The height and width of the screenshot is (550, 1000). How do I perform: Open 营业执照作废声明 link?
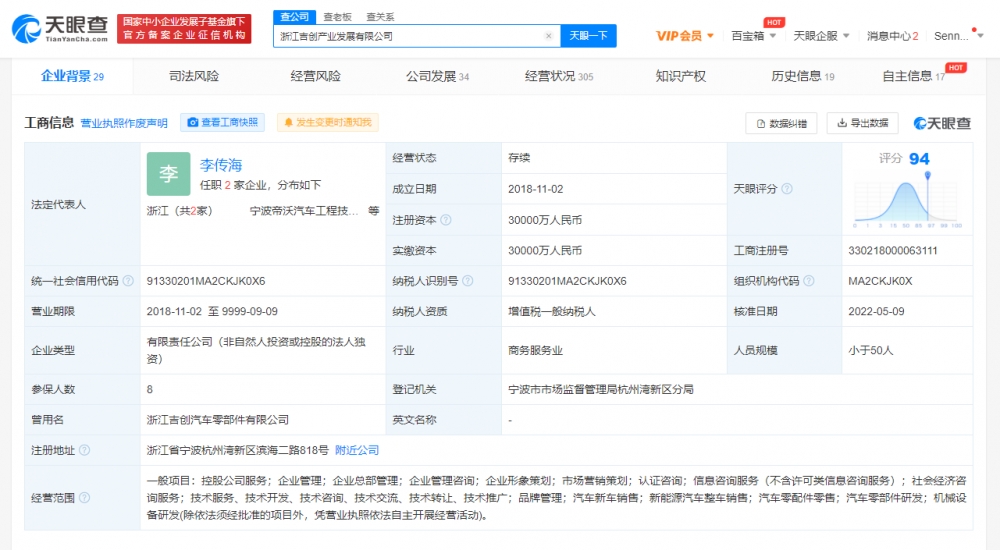point(124,123)
